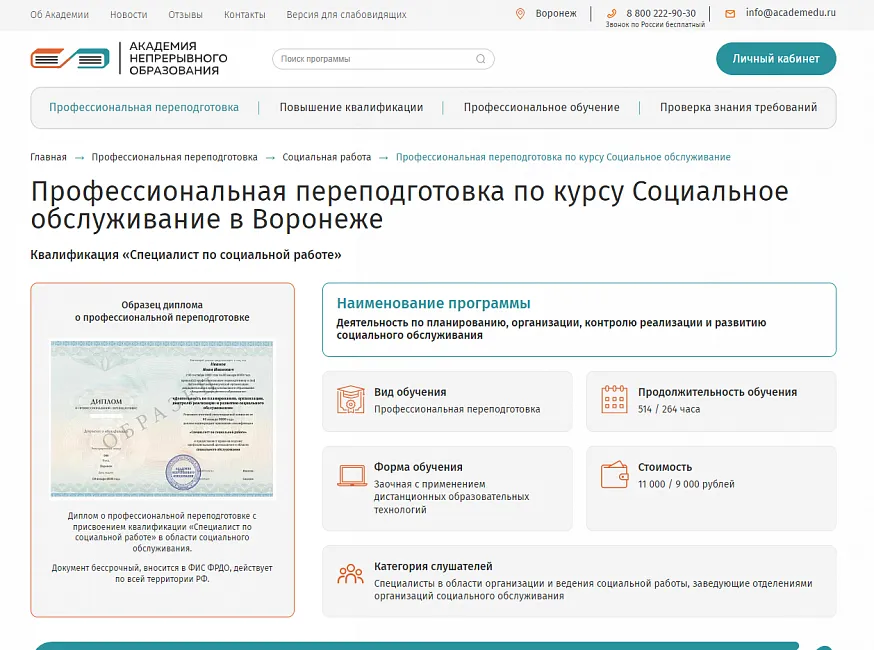Click the Документ бессрочный ФИС ФРДО text
The width and height of the screenshot is (874, 650).
click(x=162, y=574)
